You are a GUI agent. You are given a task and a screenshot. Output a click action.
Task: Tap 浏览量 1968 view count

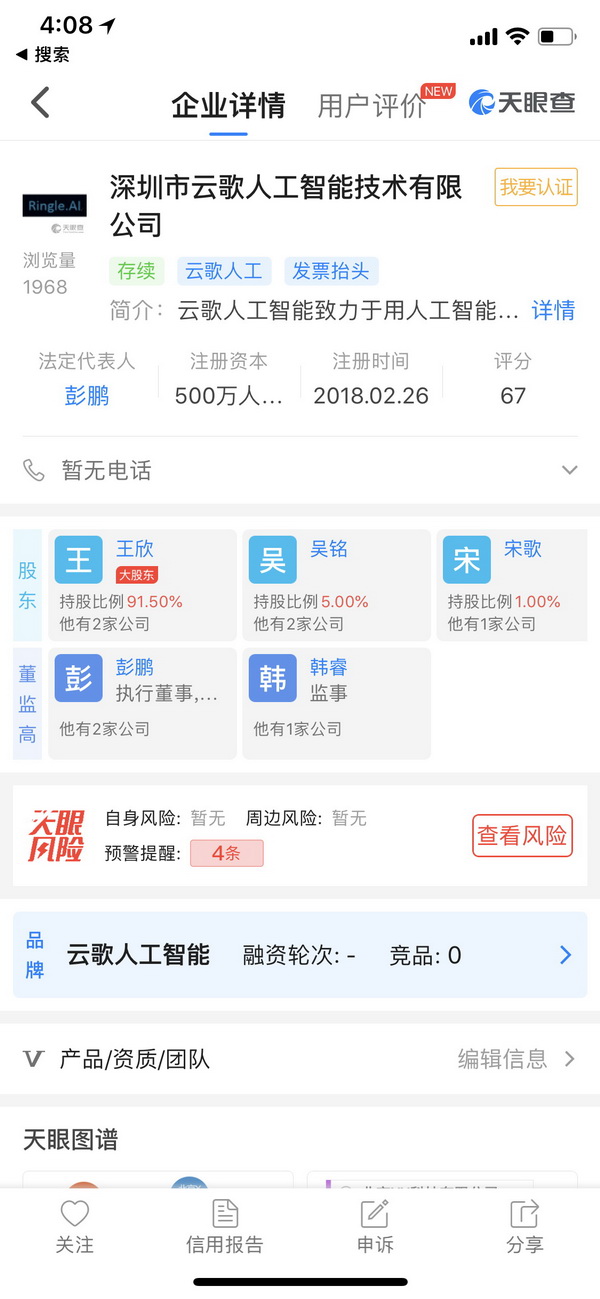(49, 274)
